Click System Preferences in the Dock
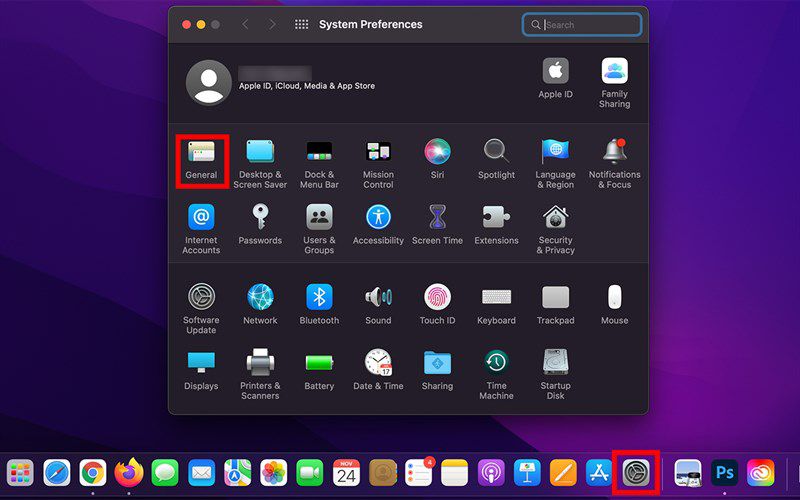This screenshot has width=800, height=500. click(636, 473)
